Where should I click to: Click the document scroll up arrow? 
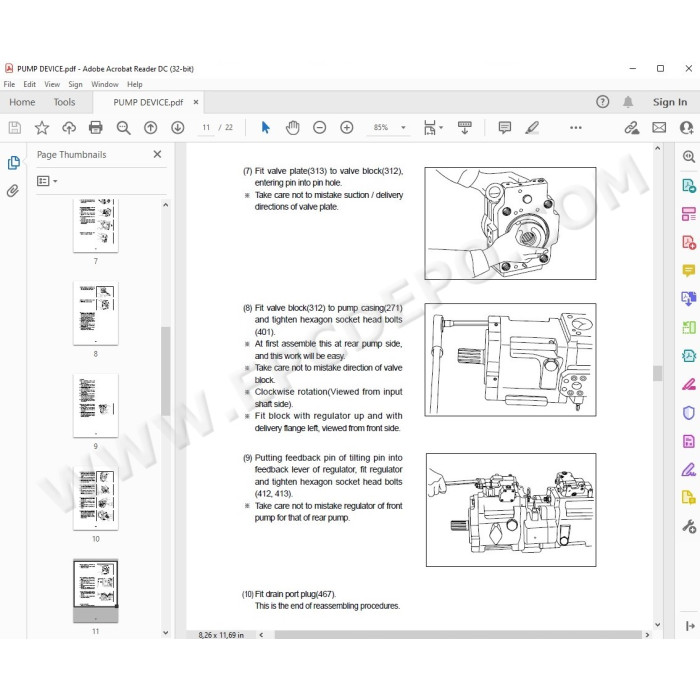658,148
